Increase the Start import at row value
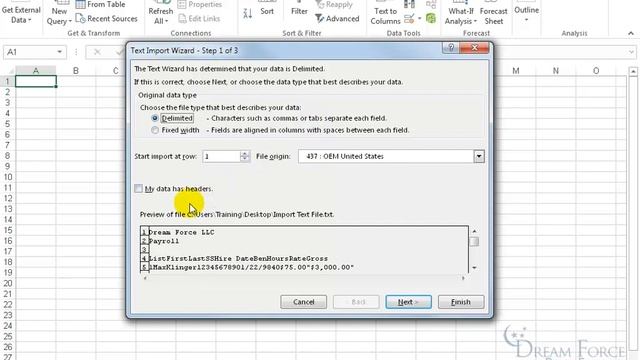Image resolution: width=640 pixels, height=360 pixels. [x=244, y=153]
